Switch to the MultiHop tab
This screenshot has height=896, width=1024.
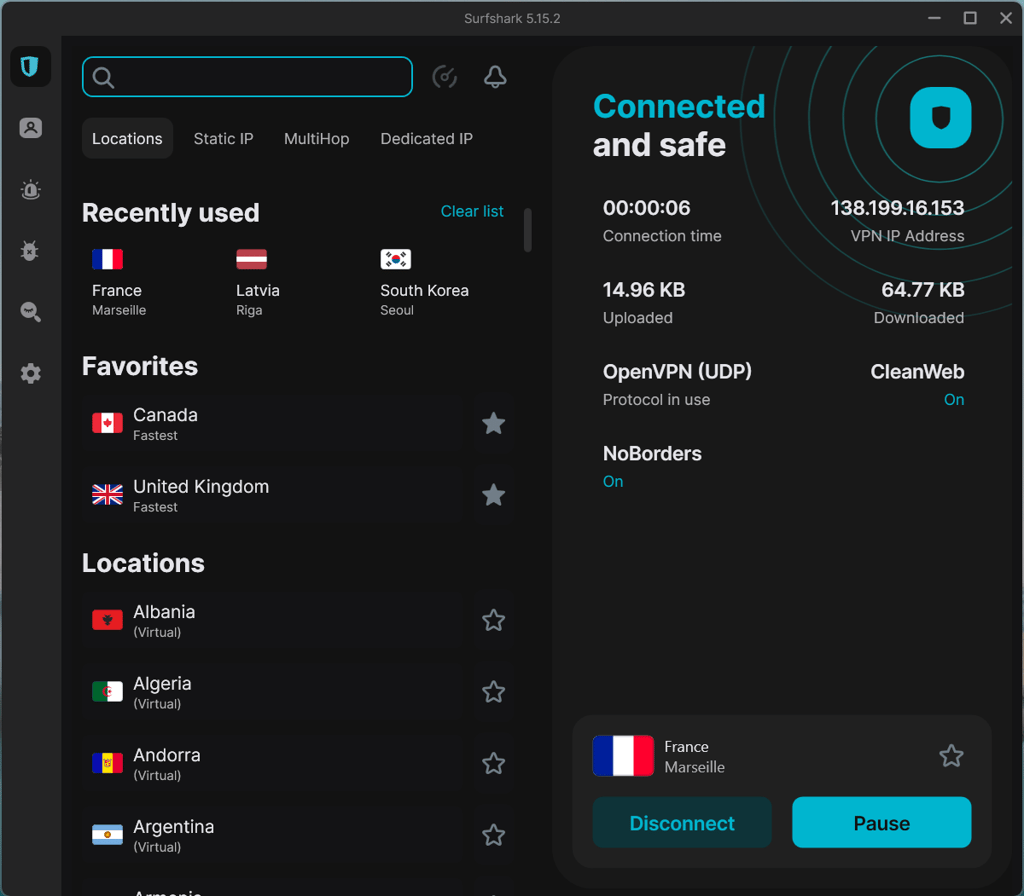click(x=317, y=138)
